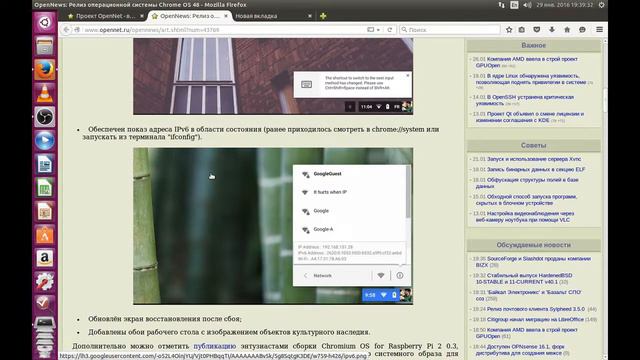Screen dimensions: 640x360
Task: Open a new tab with plus button
Action: tap(323, 16)
